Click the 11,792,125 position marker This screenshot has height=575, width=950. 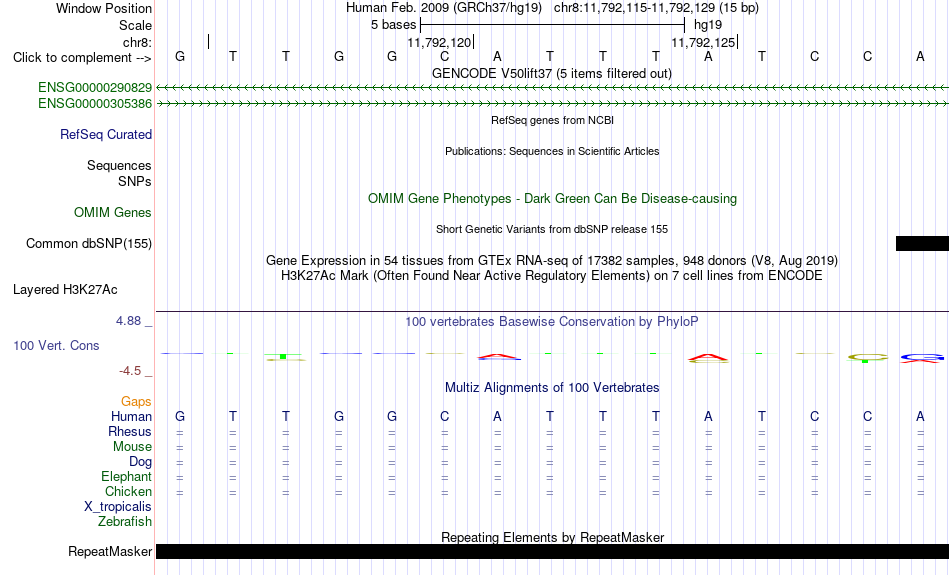click(704, 42)
